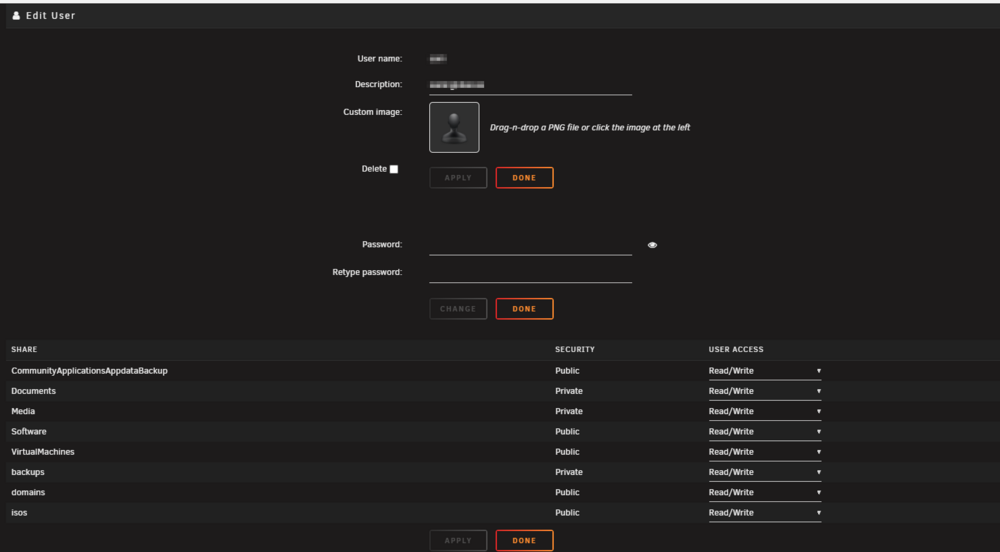Click the SHARE column header
The width and height of the screenshot is (1000, 552).
(x=24, y=349)
